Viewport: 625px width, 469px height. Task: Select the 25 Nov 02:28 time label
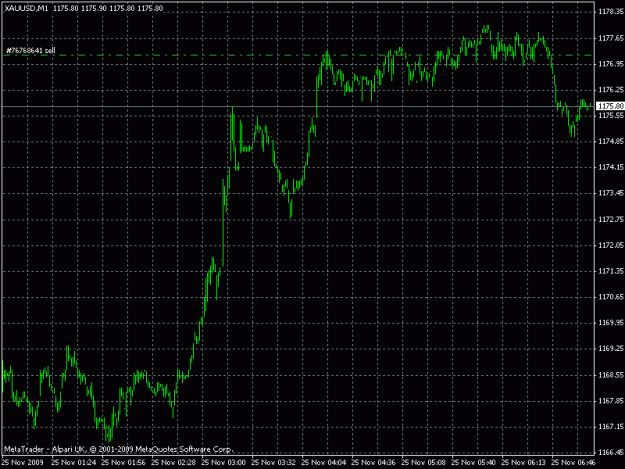pos(174,463)
